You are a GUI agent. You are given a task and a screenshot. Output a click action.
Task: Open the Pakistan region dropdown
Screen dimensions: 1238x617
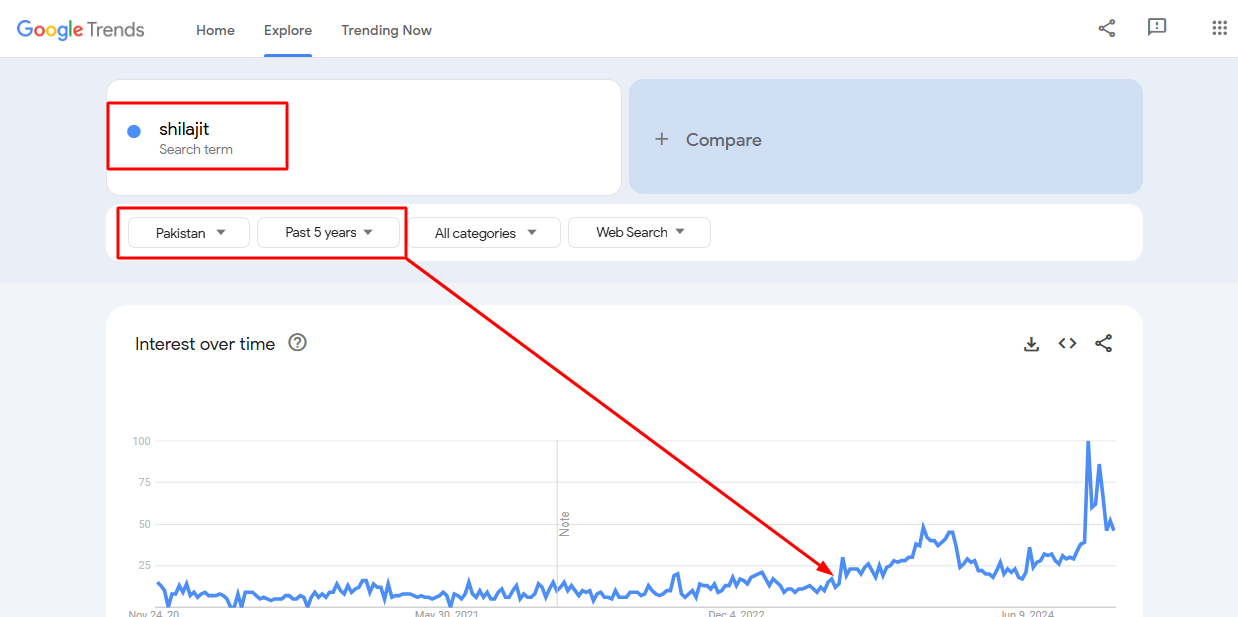189,233
